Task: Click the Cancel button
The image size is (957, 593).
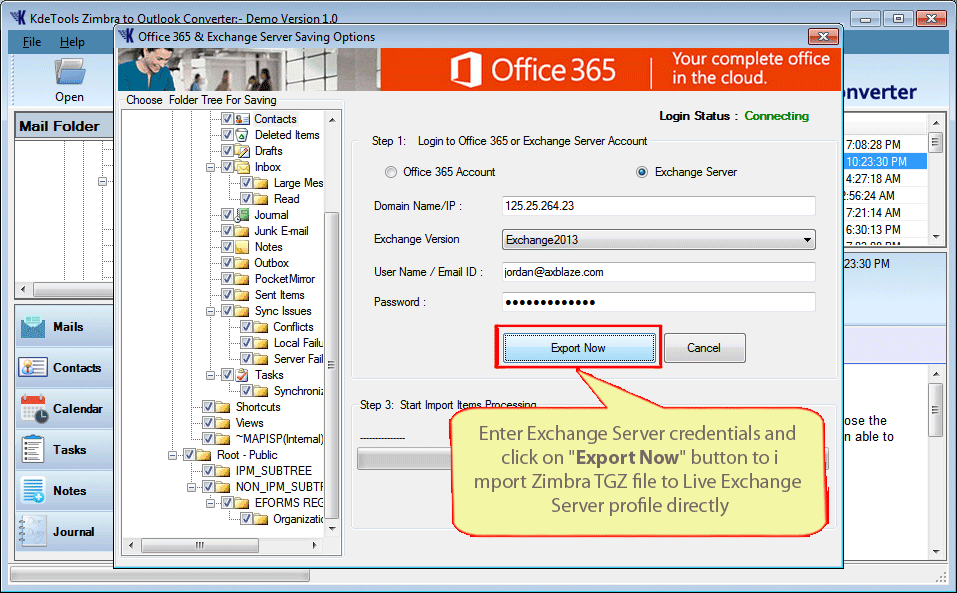Action: click(704, 348)
